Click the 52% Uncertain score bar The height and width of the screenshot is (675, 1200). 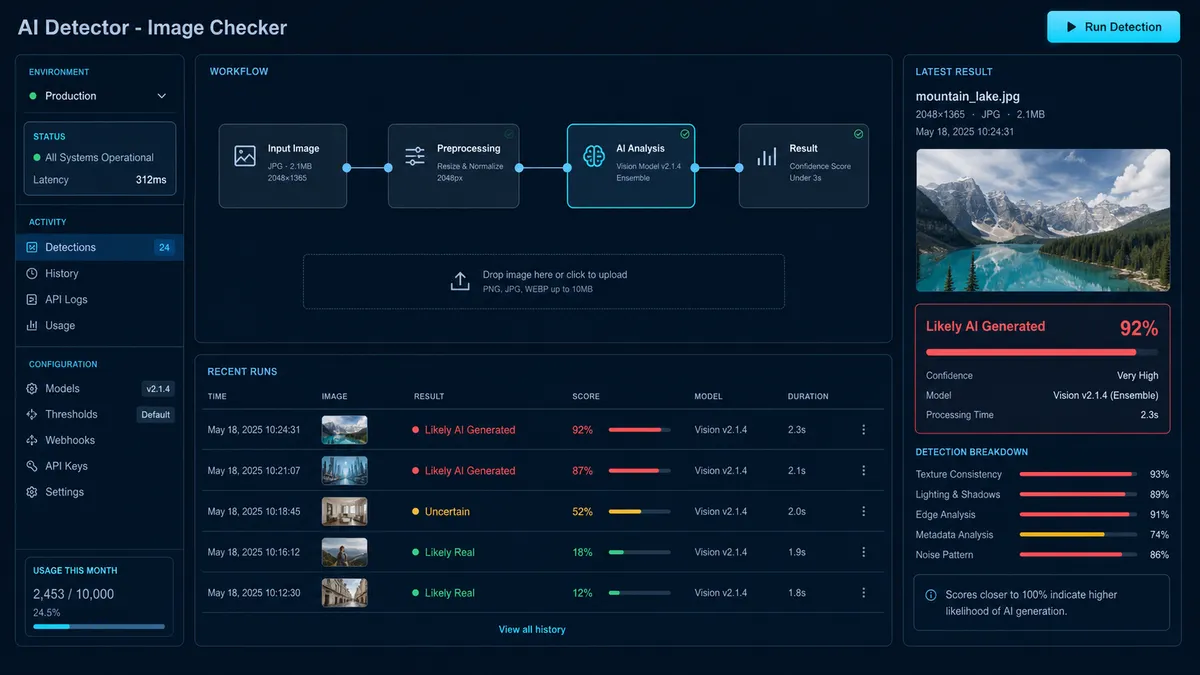click(x=639, y=511)
